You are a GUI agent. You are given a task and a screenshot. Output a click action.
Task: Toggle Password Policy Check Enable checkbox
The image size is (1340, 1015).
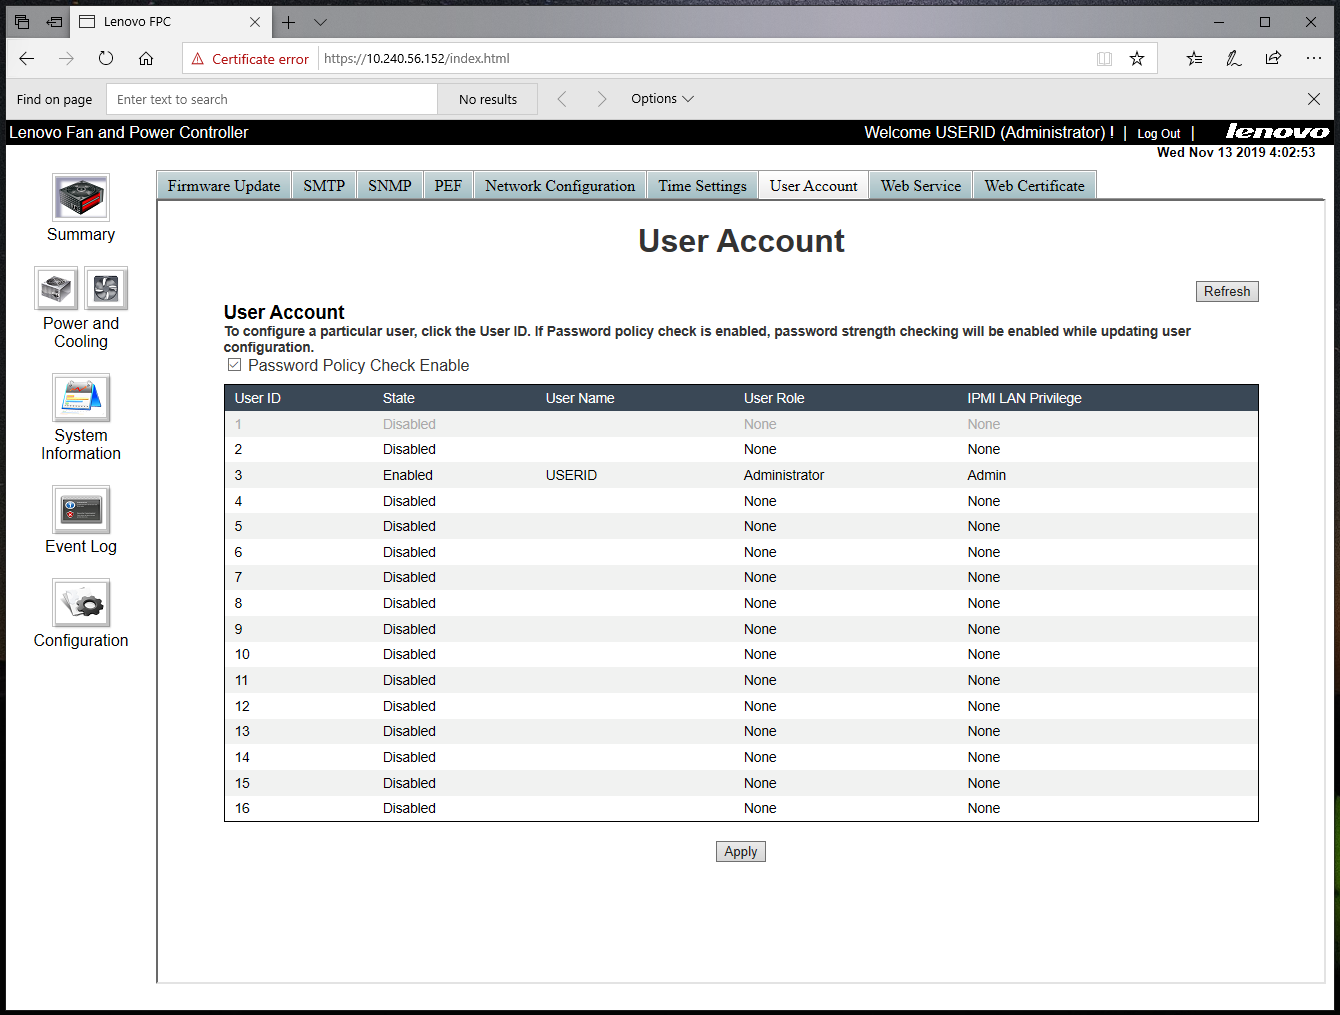[x=235, y=365]
